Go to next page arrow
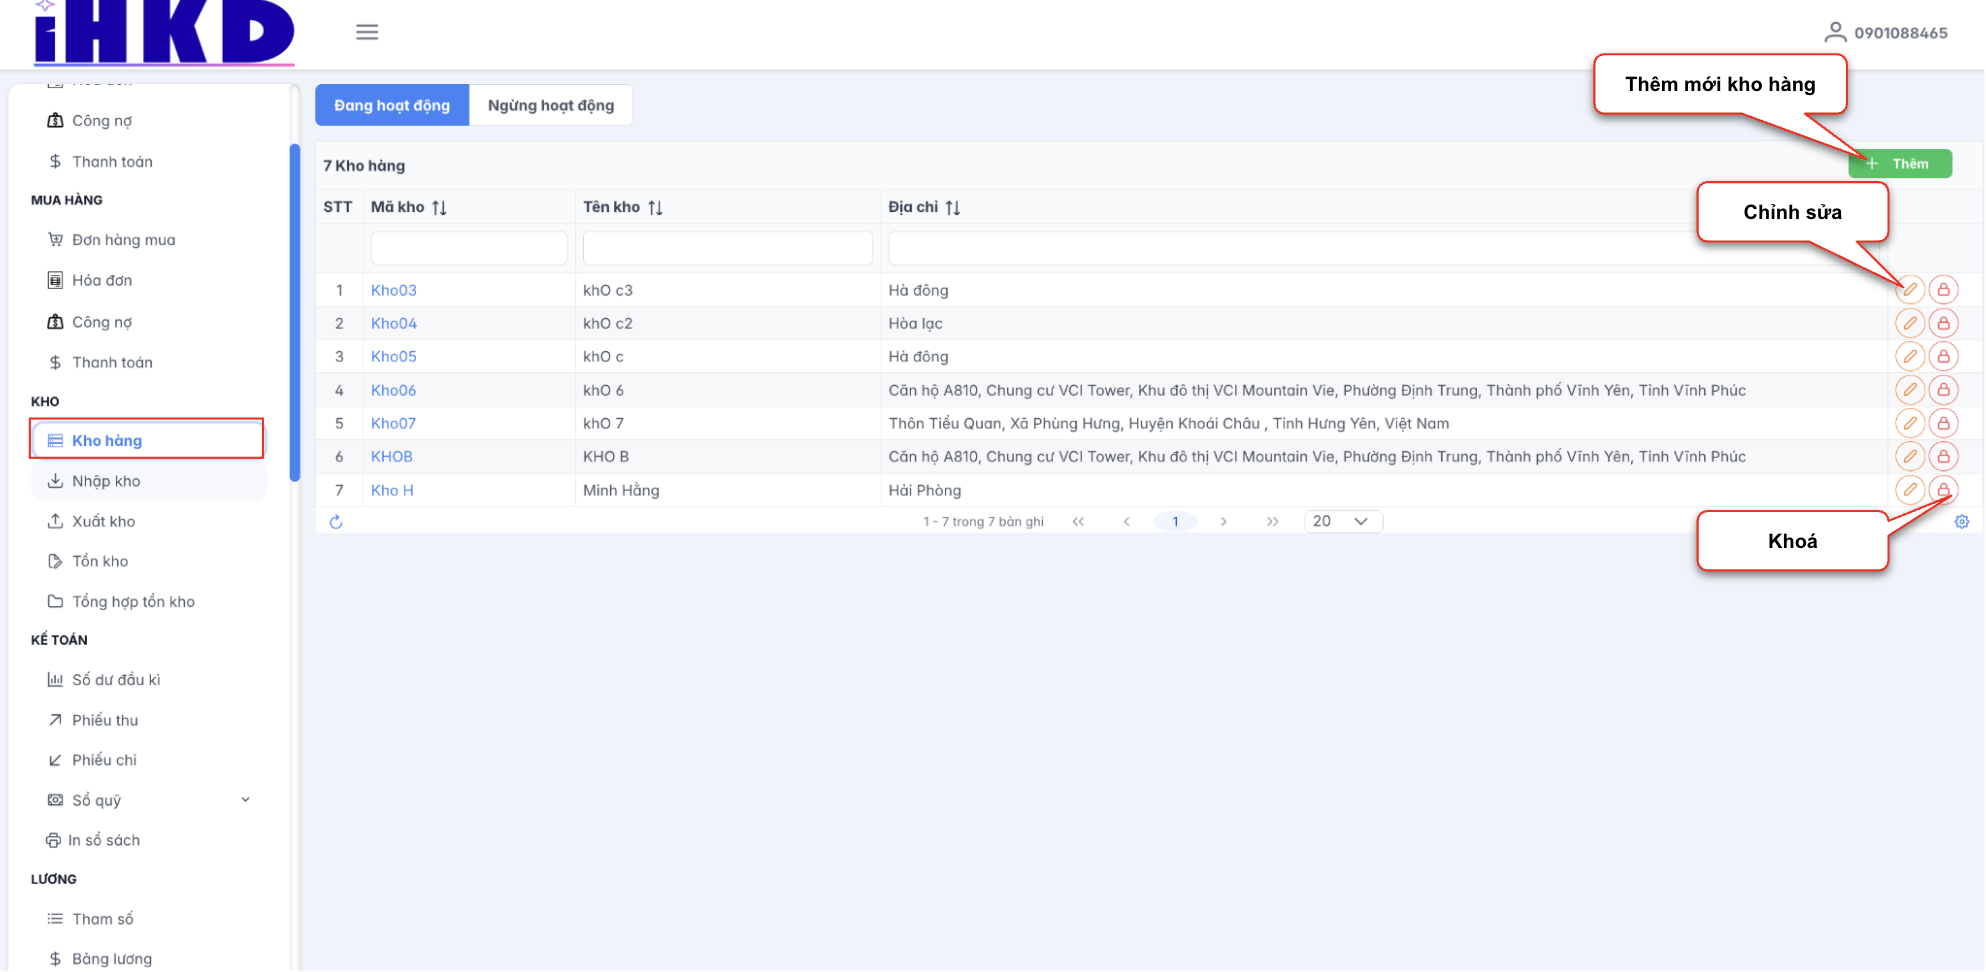The height and width of the screenshot is (972, 1986). [x=1223, y=522]
